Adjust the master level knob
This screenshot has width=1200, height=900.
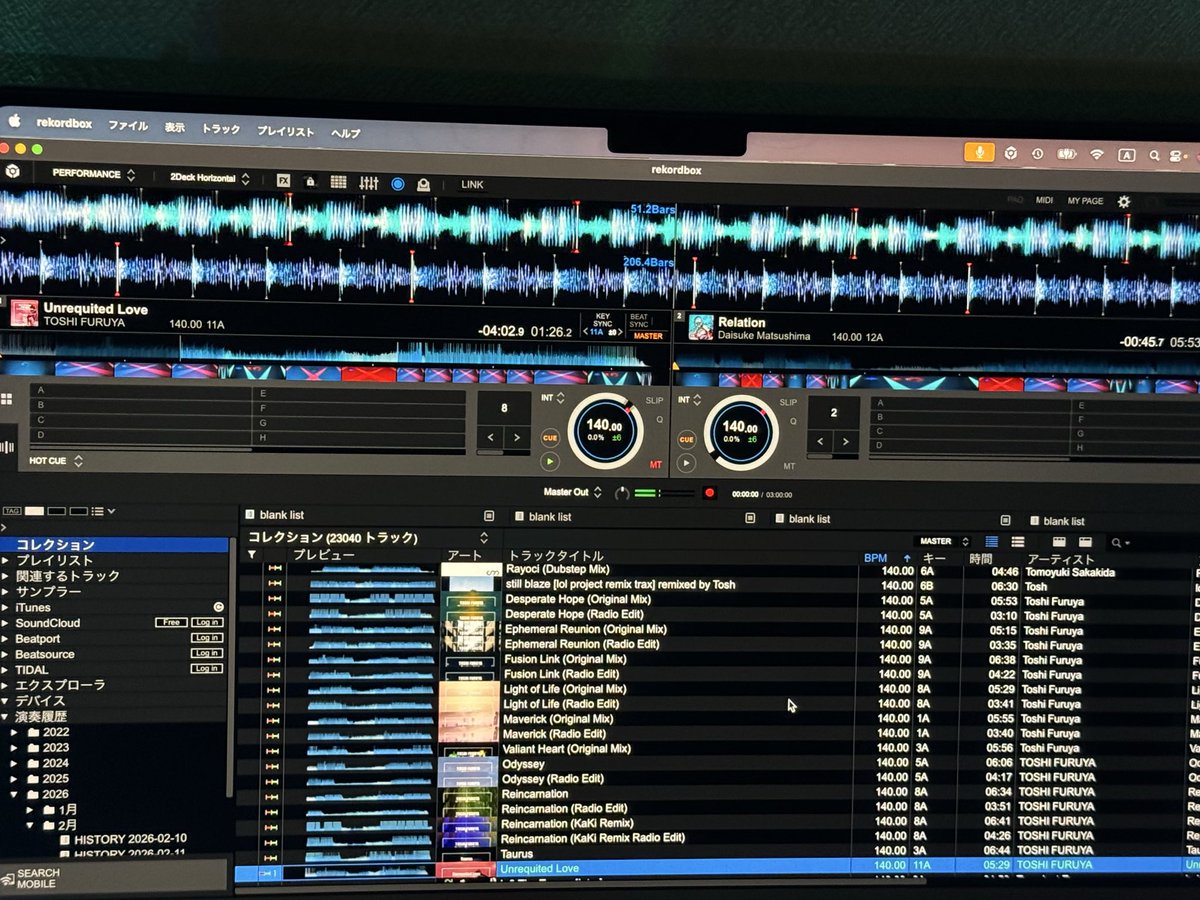pyautogui.click(x=620, y=493)
